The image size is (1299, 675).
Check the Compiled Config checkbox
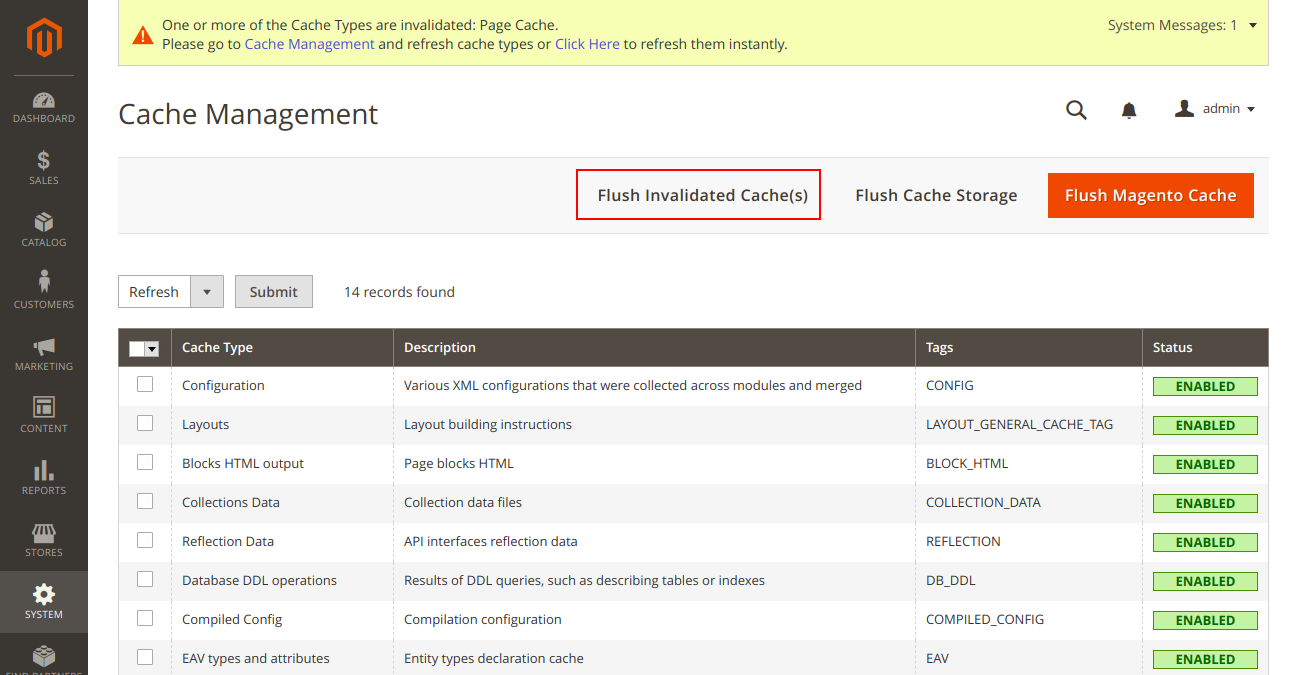click(145, 618)
